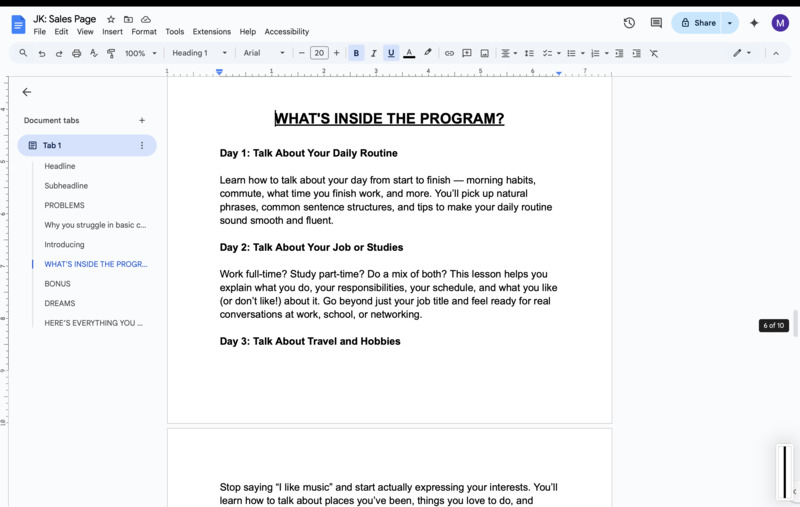Open the zoom level 100% dropdown
800x507 pixels.
tap(140, 53)
